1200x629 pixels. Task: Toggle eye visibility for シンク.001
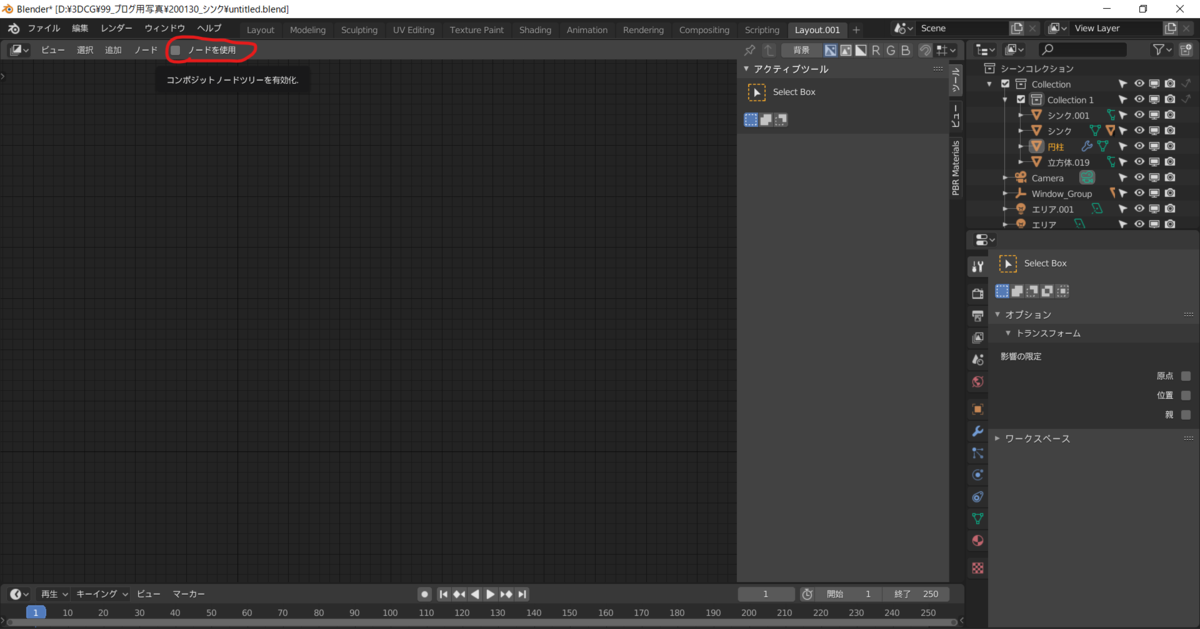pyautogui.click(x=1139, y=115)
